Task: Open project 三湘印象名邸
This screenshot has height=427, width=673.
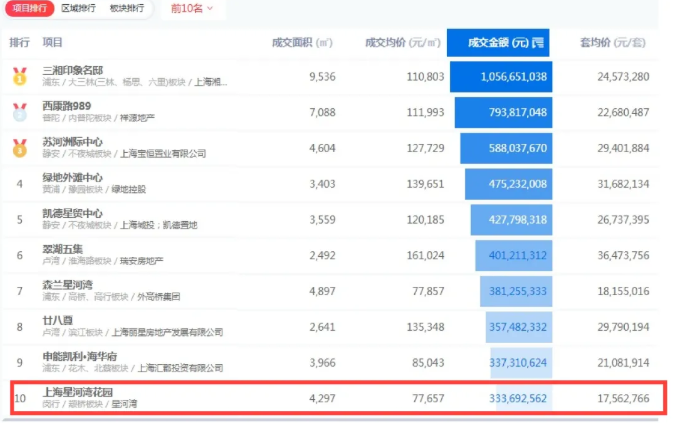Action: tap(73, 70)
